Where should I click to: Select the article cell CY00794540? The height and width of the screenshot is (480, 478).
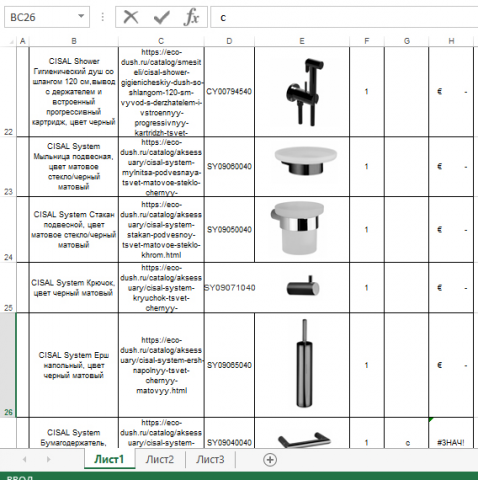pos(229,92)
